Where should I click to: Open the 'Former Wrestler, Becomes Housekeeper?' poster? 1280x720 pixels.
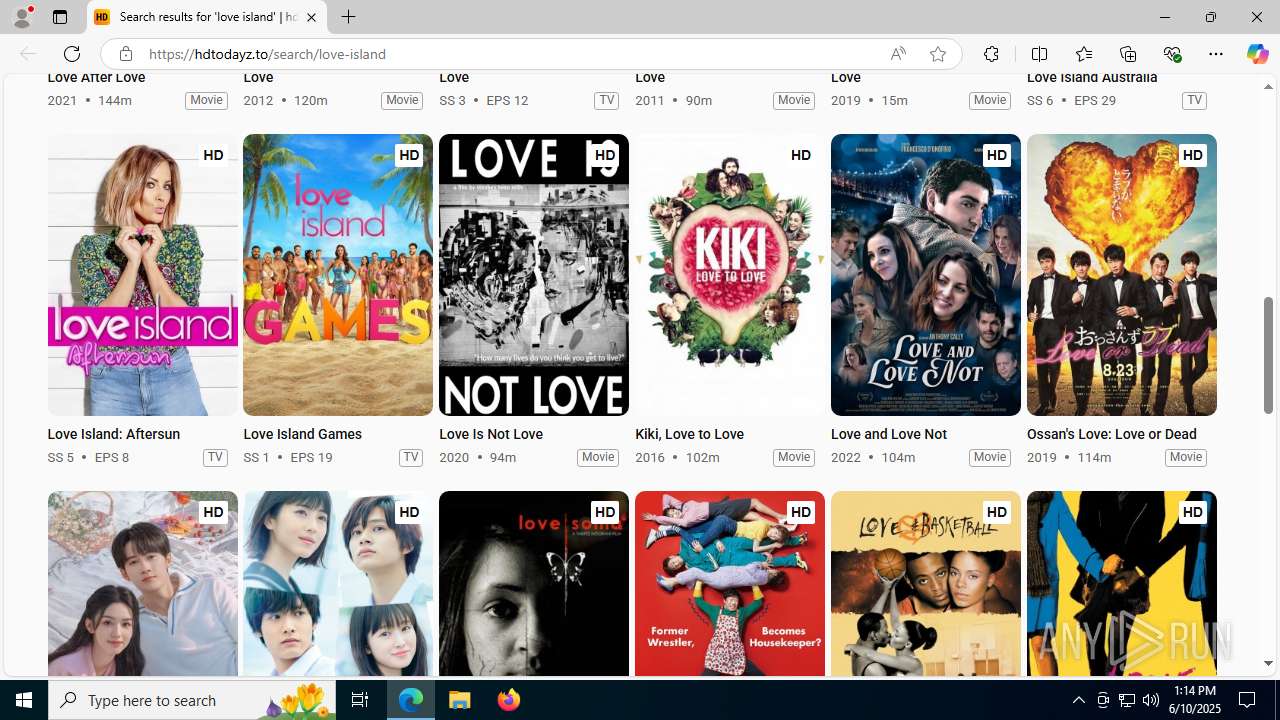730,584
